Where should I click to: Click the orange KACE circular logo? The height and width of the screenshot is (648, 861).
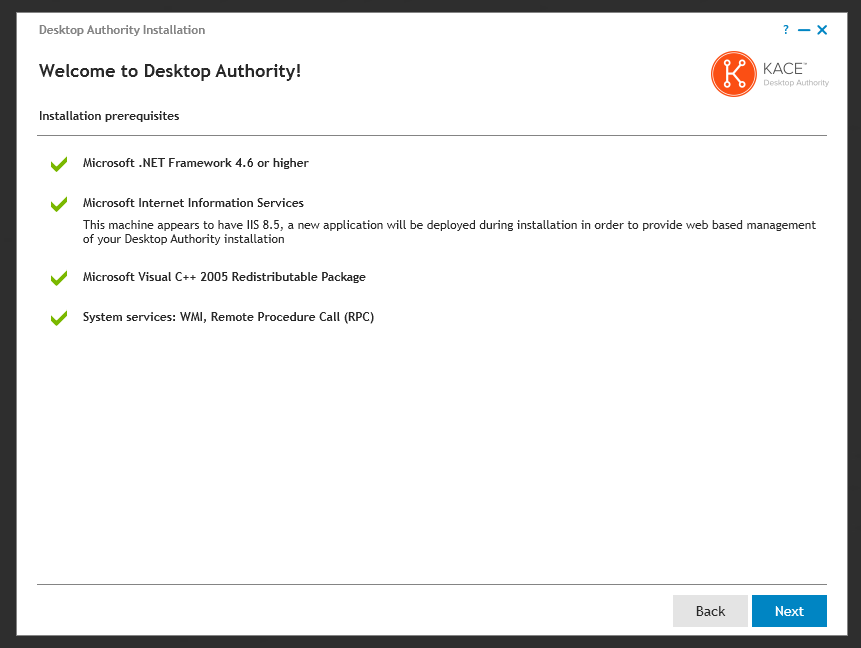pos(733,74)
